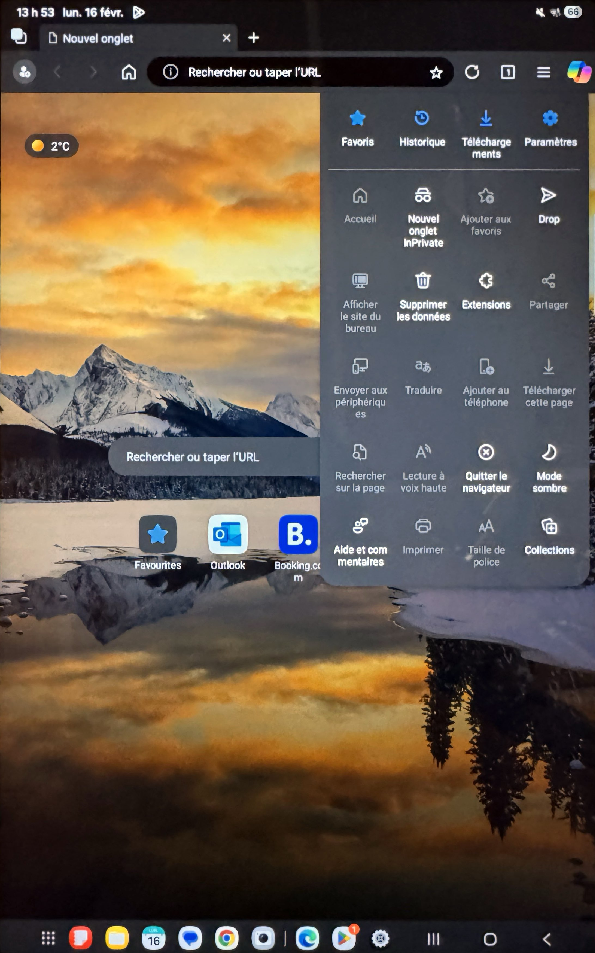Launch the yellow files app in the taskbar
Image resolution: width=595 pixels, height=953 pixels.
(117, 938)
